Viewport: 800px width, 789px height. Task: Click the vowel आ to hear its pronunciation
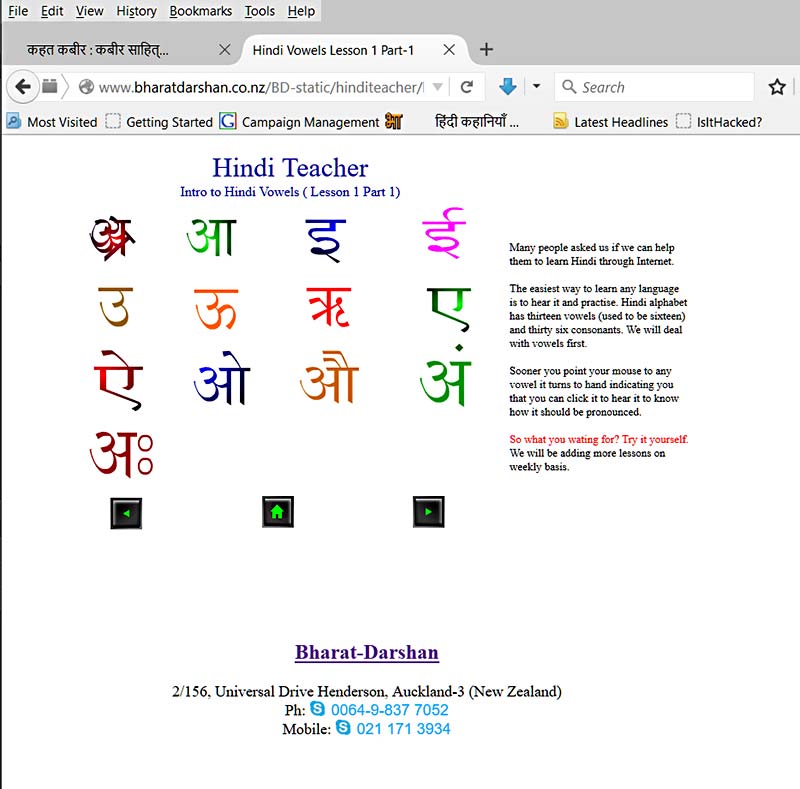point(209,236)
